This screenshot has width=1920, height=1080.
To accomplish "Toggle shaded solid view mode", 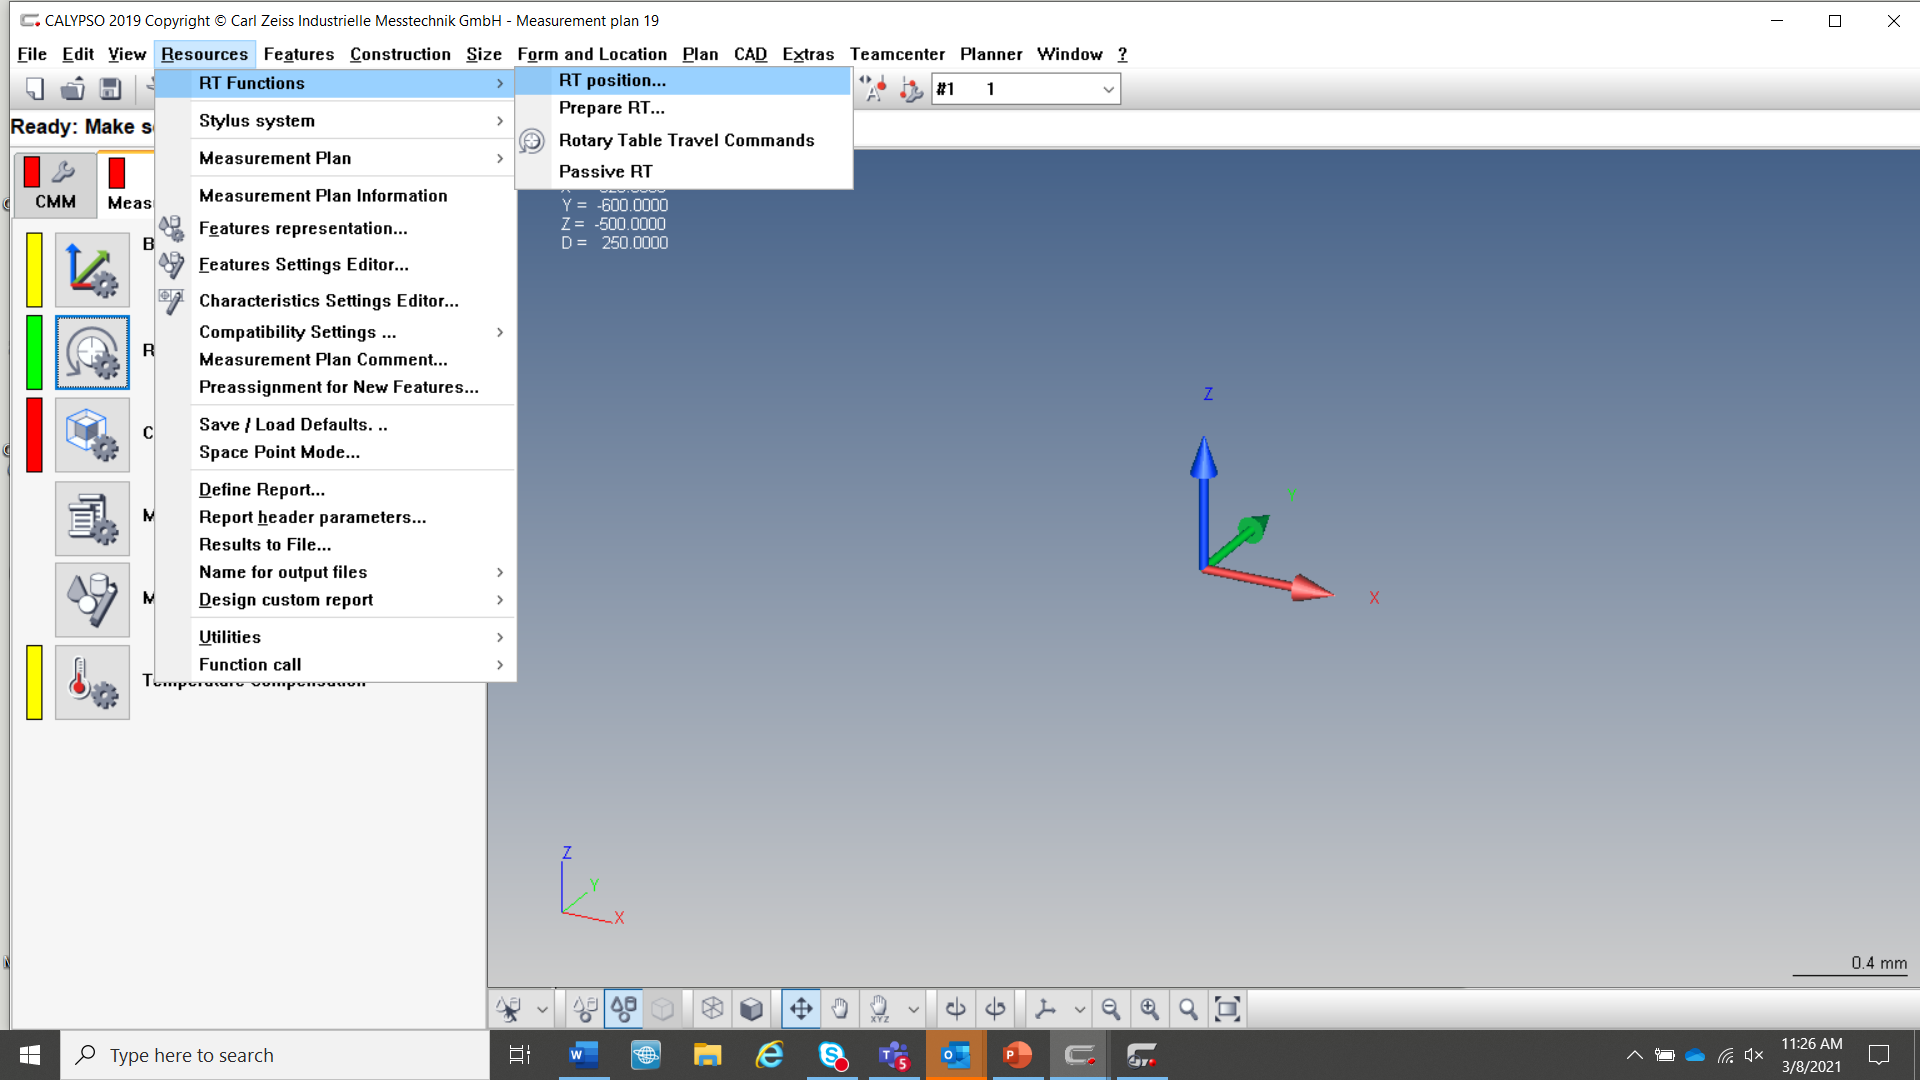I will [751, 1008].
